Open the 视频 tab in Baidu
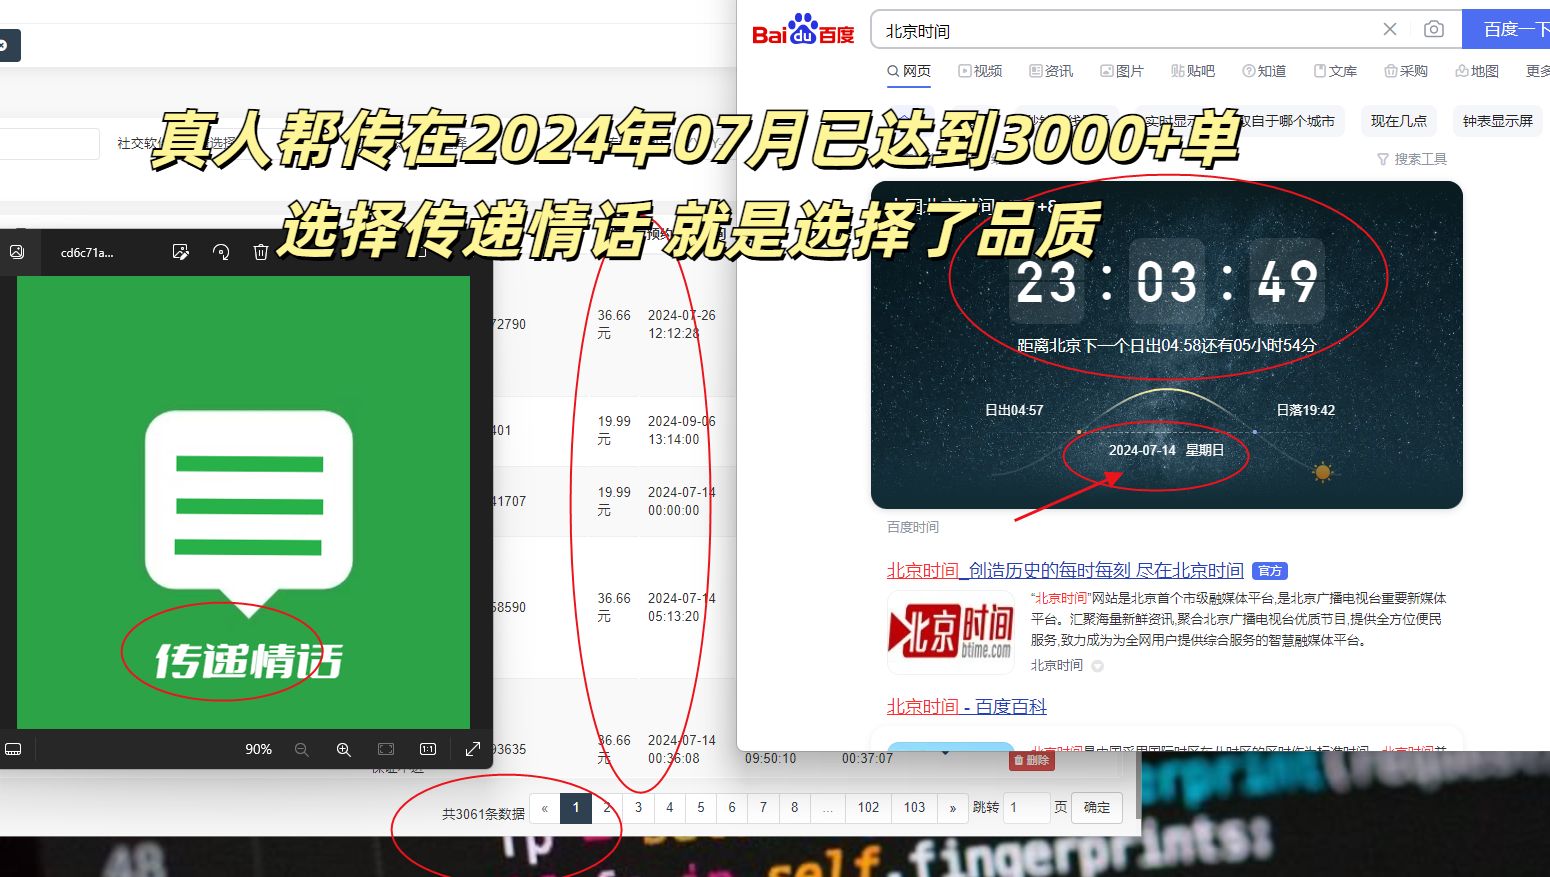Screen dimensions: 1550x877 [981, 70]
